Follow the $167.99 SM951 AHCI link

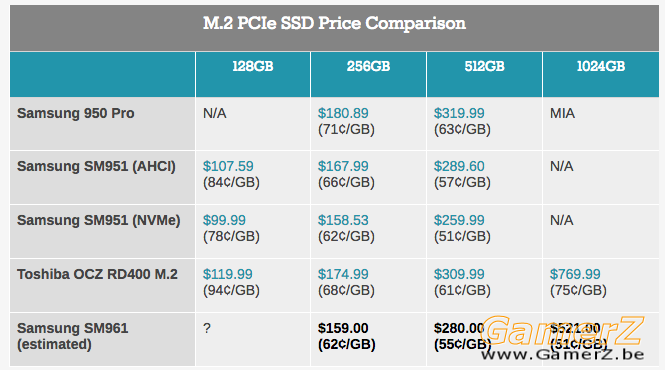[343, 166]
